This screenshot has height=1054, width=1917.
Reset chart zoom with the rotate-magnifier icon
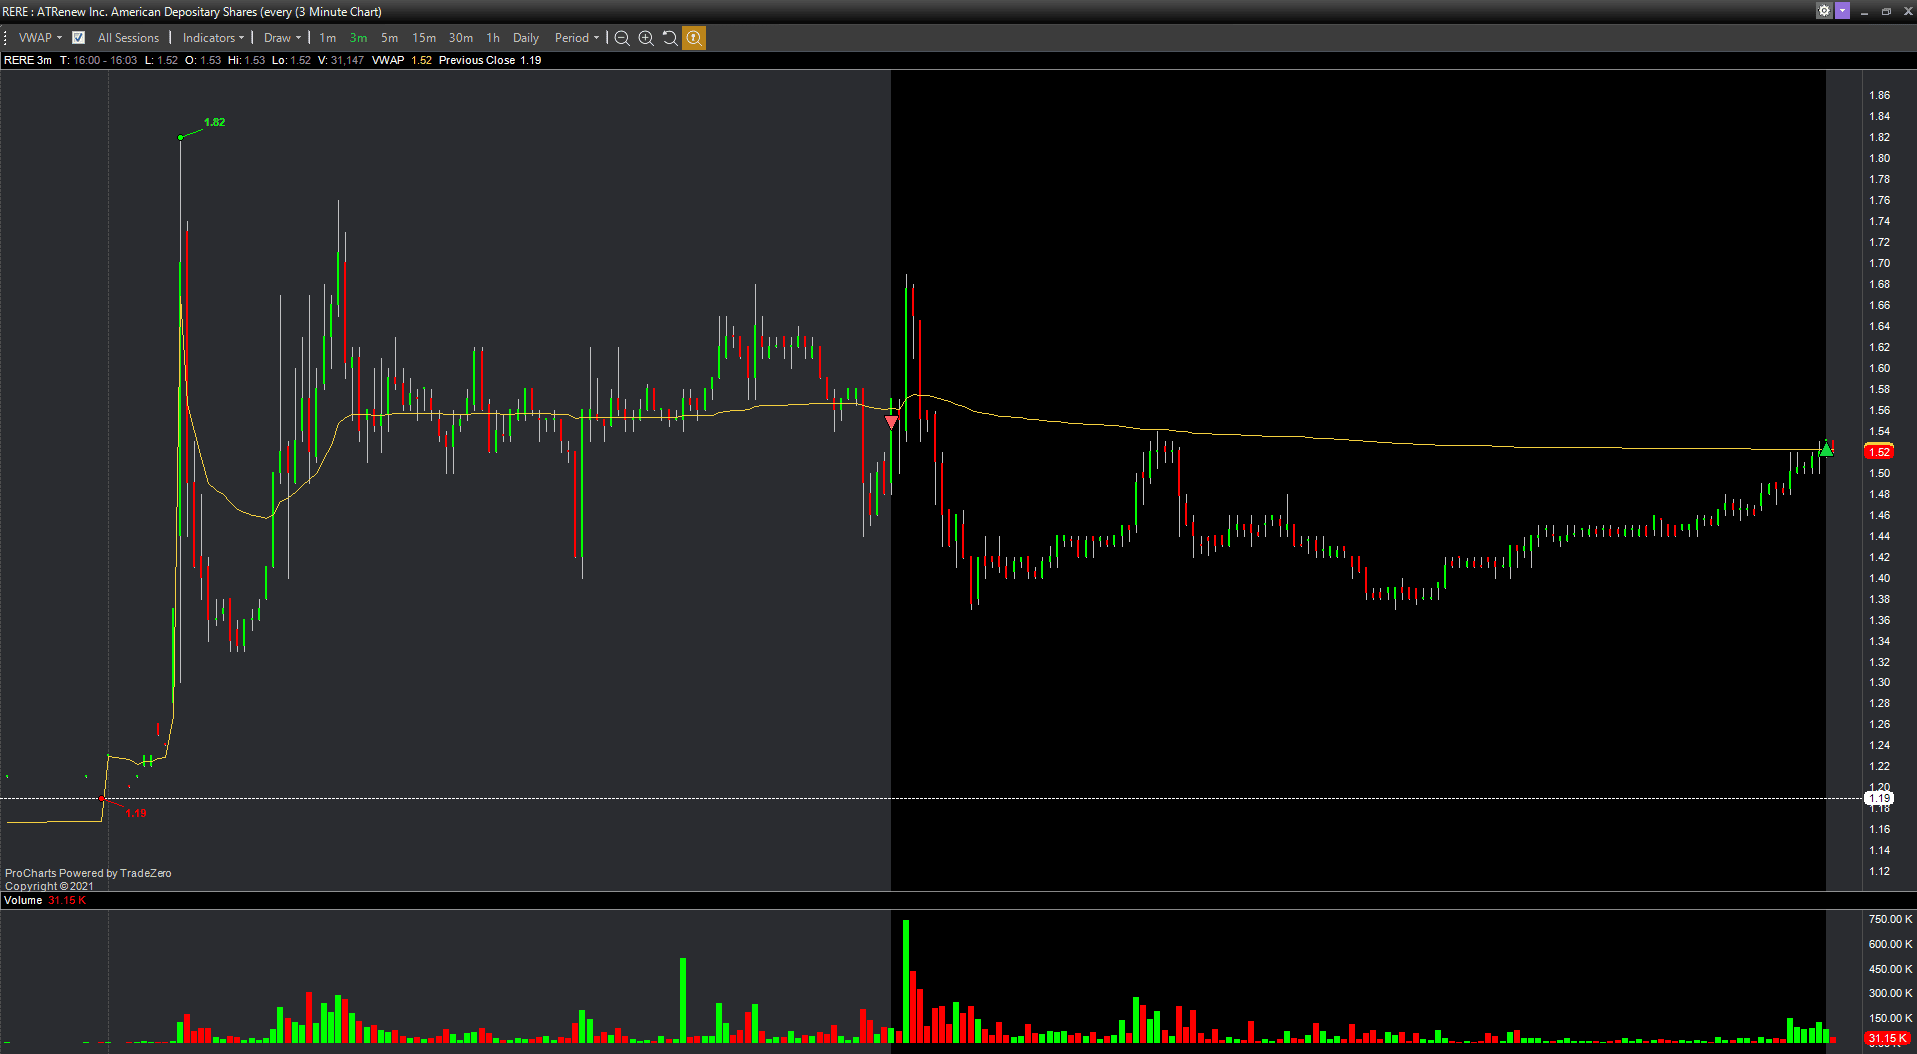coord(670,38)
